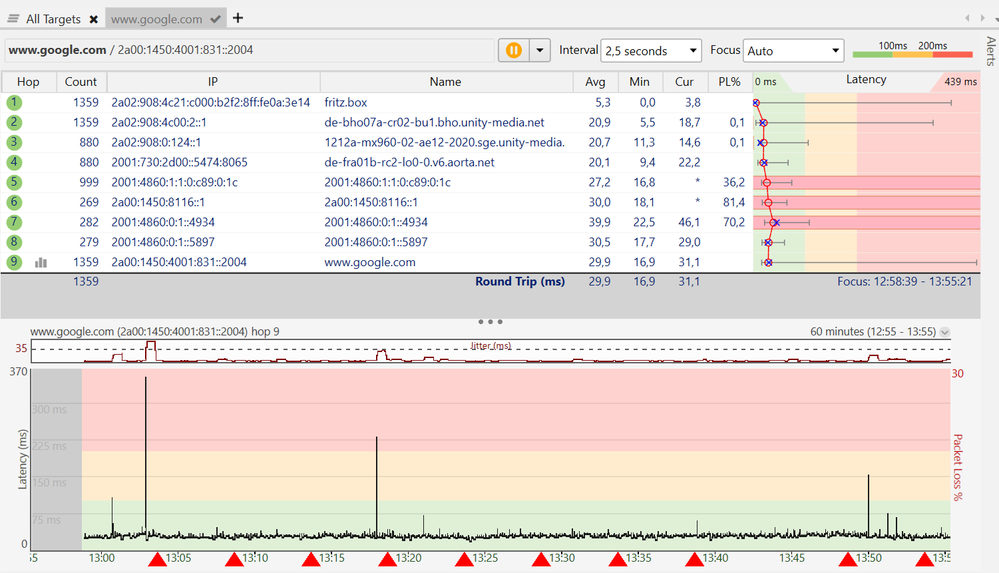Click the Latency graph column header

coord(866,80)
